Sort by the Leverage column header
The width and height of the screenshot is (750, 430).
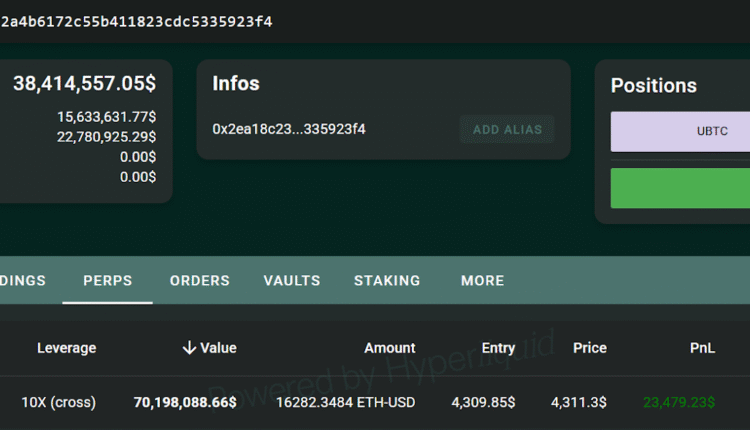[x=67, y=348]
